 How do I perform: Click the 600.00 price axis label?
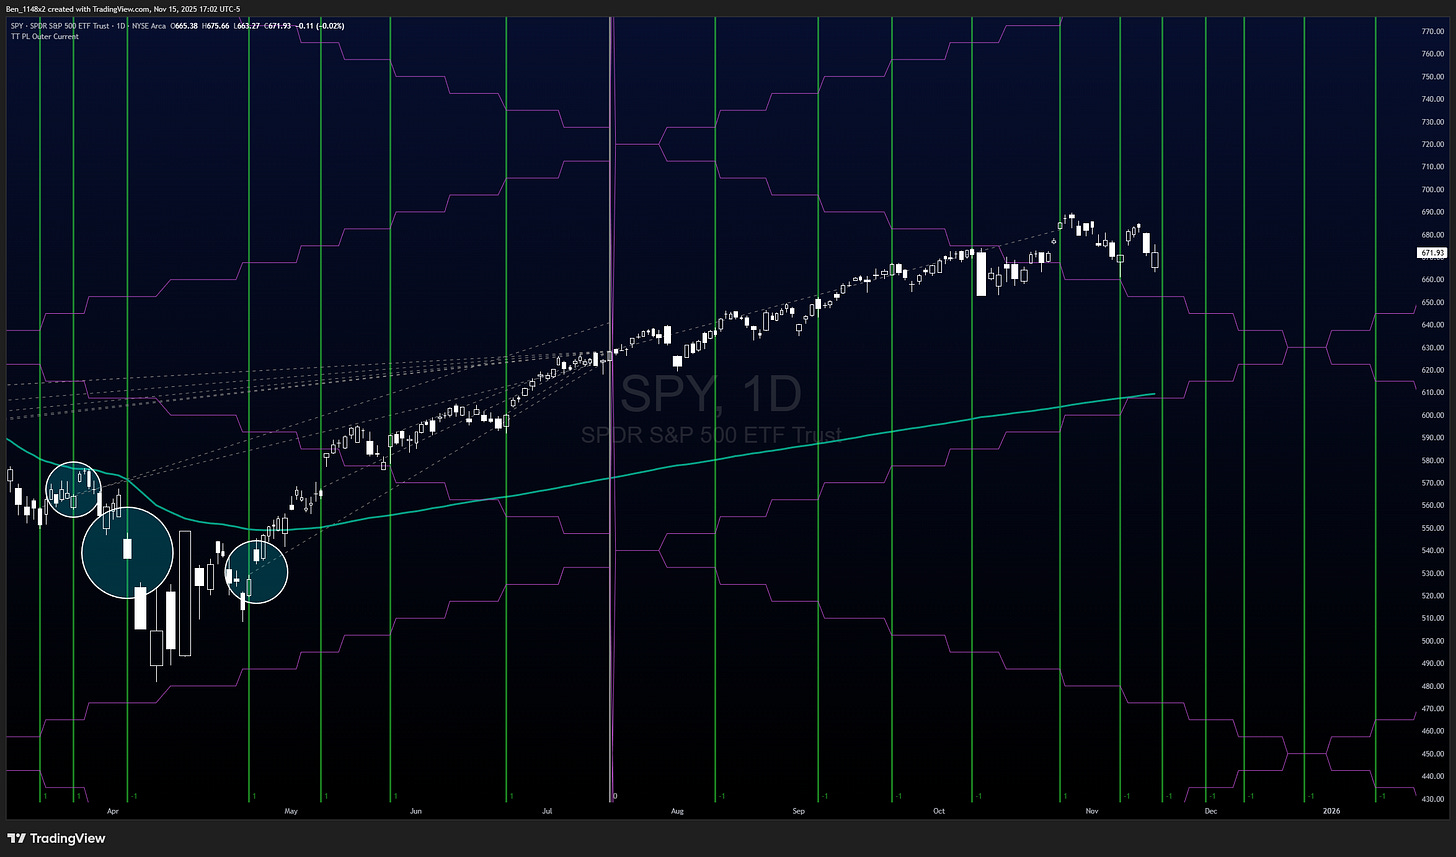[x=1432, y=415]
